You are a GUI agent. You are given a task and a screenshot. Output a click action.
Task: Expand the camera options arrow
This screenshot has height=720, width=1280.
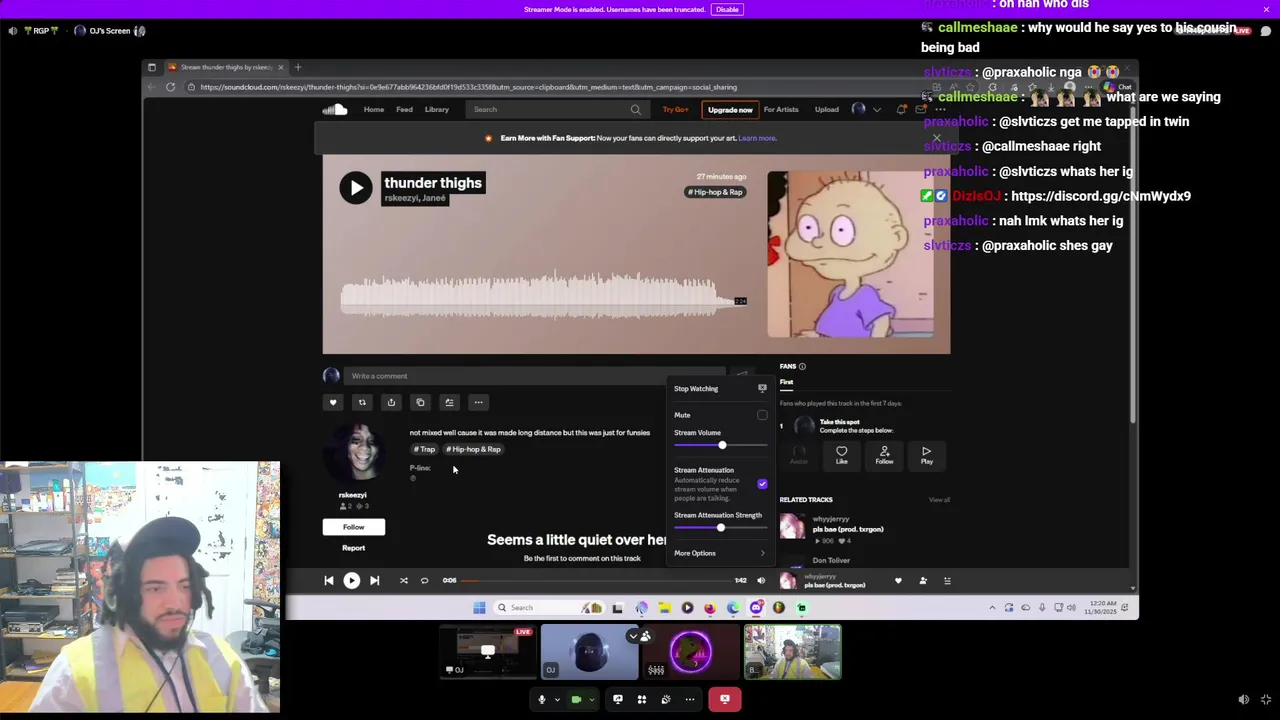click(592, 700)
